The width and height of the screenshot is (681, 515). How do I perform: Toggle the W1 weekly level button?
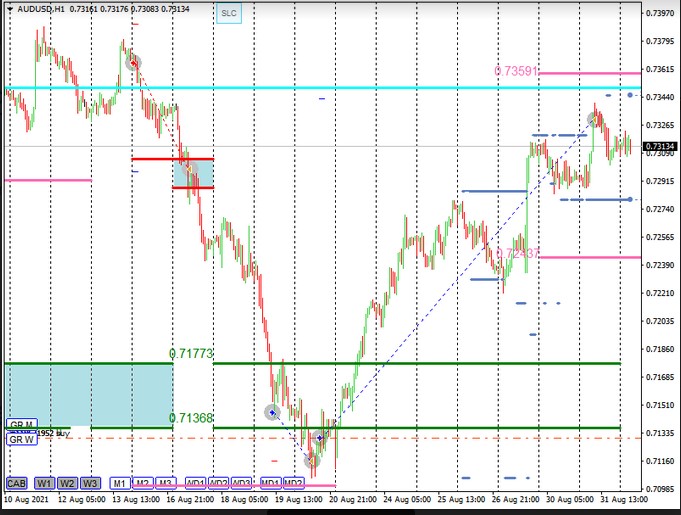point(45,483)
